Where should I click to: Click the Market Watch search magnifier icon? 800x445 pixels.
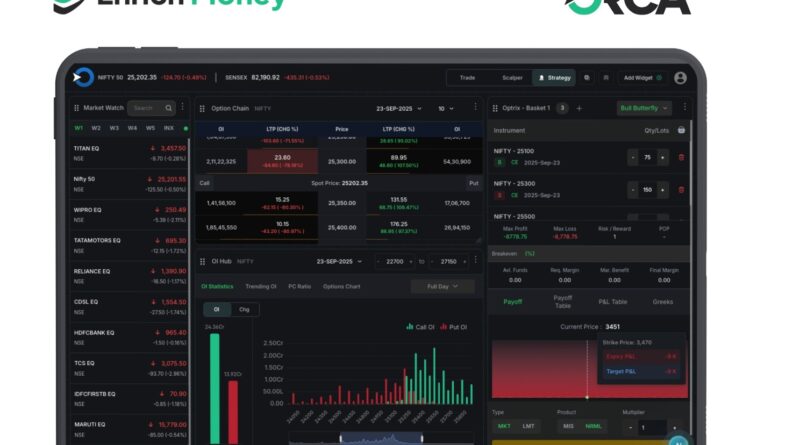[x=169, y=108]
